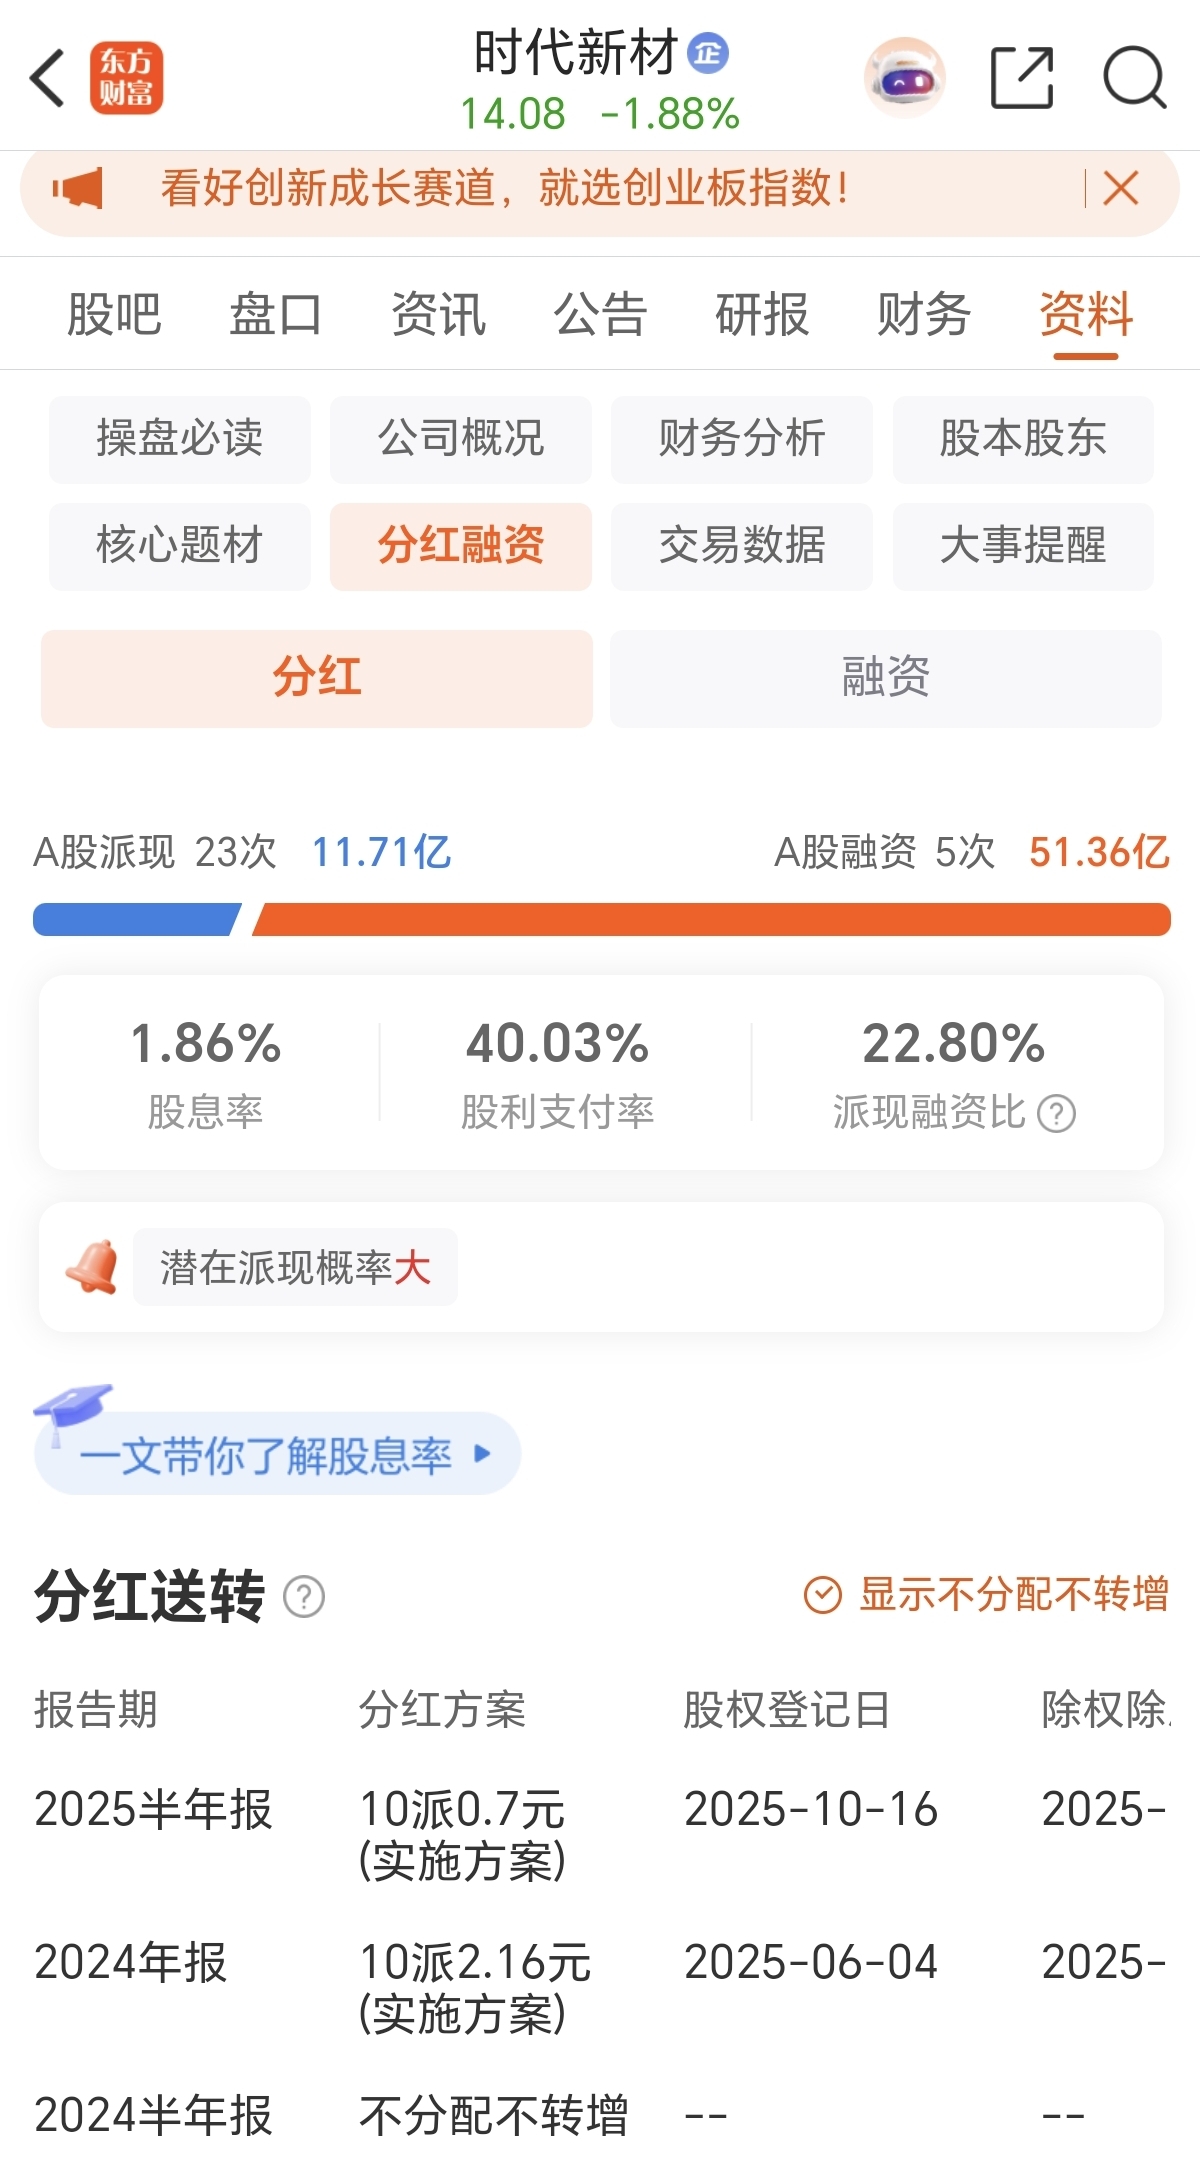Tap the 股本股东 button
This screenshot has width=1200, height=2174.
point(1022,439)
